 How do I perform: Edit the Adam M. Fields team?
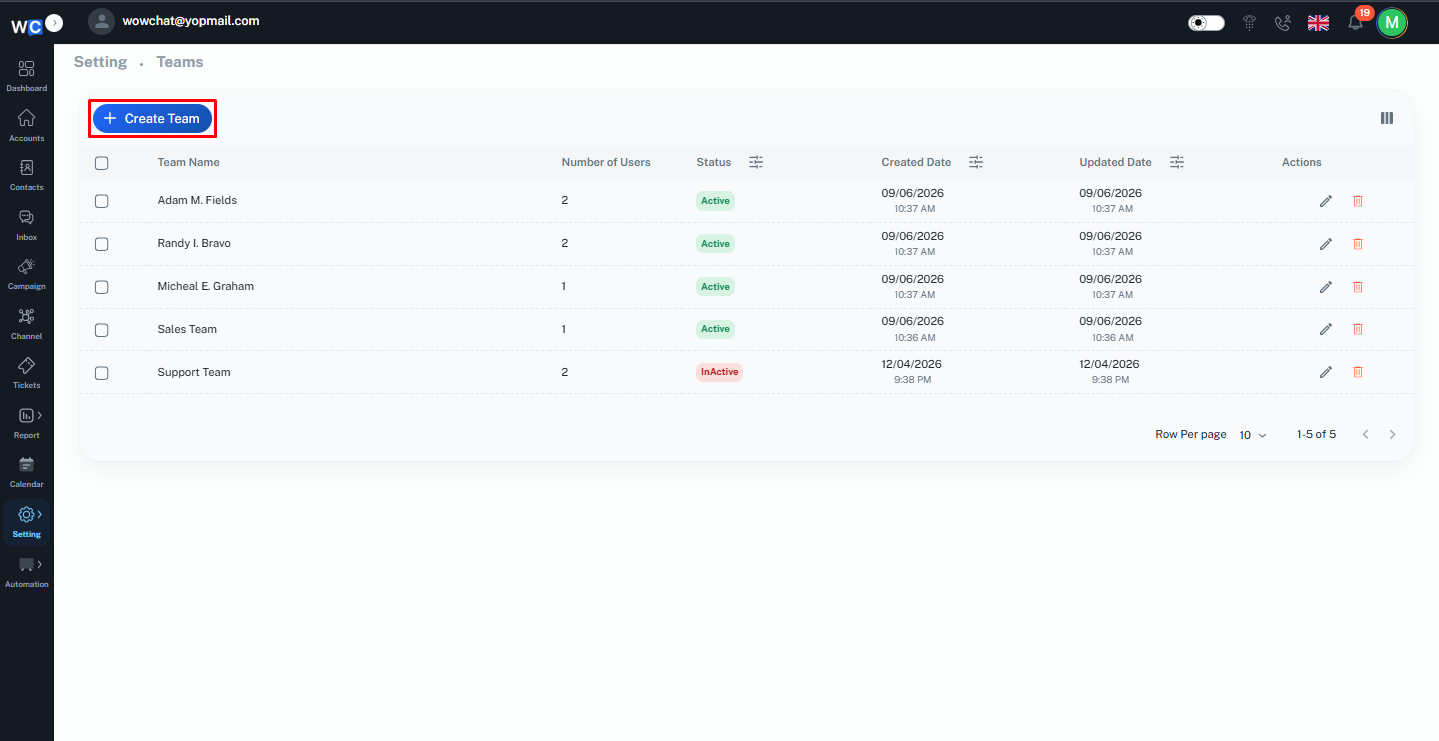pyautogui.click(x=1326, y=201)
